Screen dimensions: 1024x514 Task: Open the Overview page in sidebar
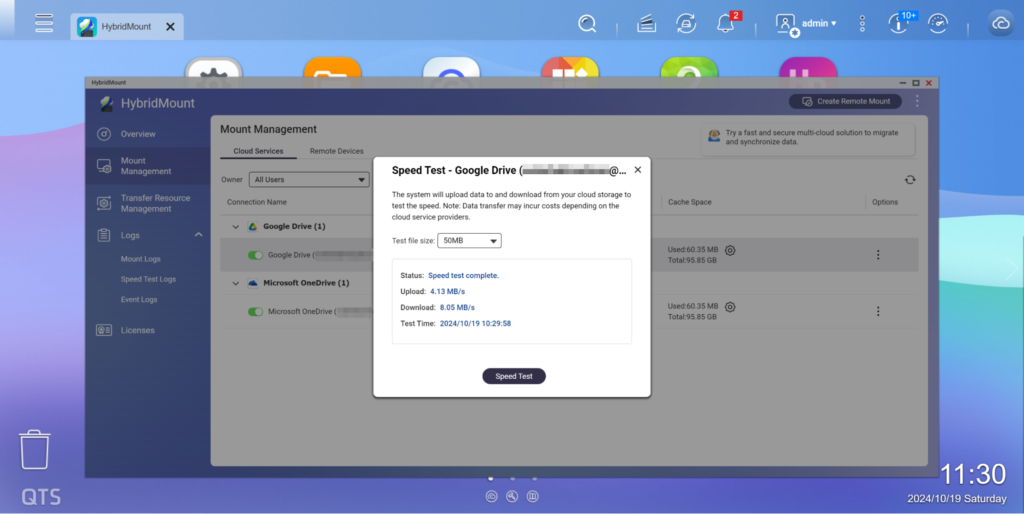click(x=138, y=134)
